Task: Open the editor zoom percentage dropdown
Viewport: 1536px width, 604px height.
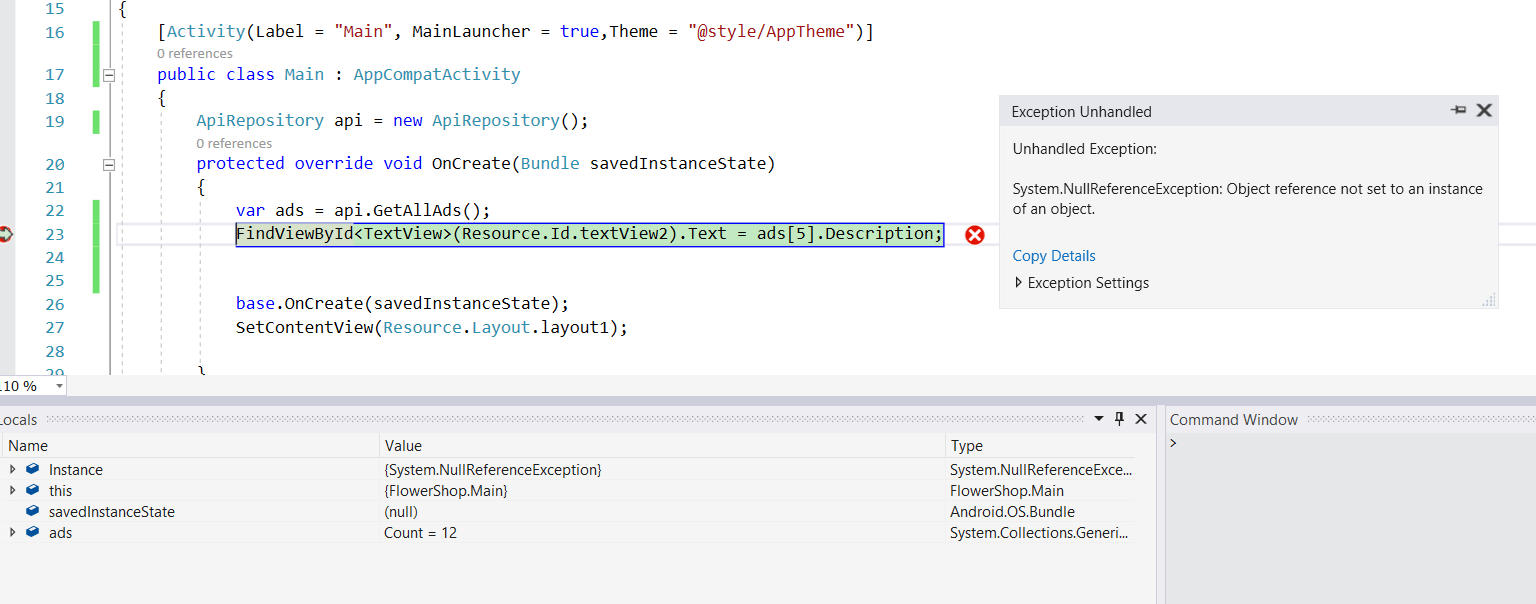Action: pyautogui.click(x=59, y=386)
